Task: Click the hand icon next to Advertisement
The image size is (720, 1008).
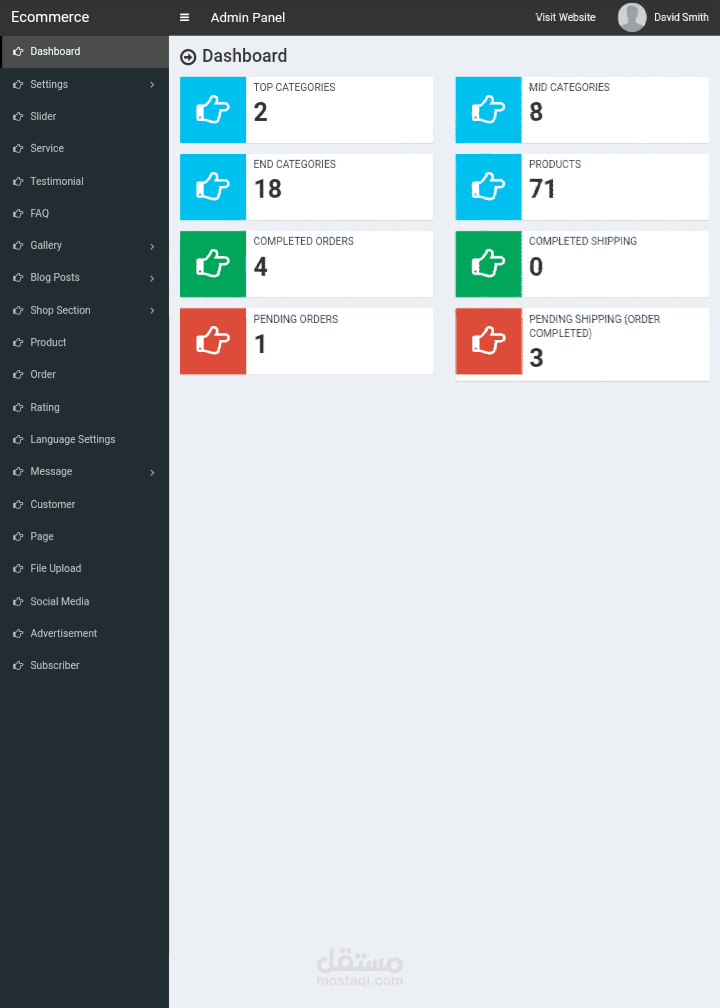Action: (x=18, y=634)
